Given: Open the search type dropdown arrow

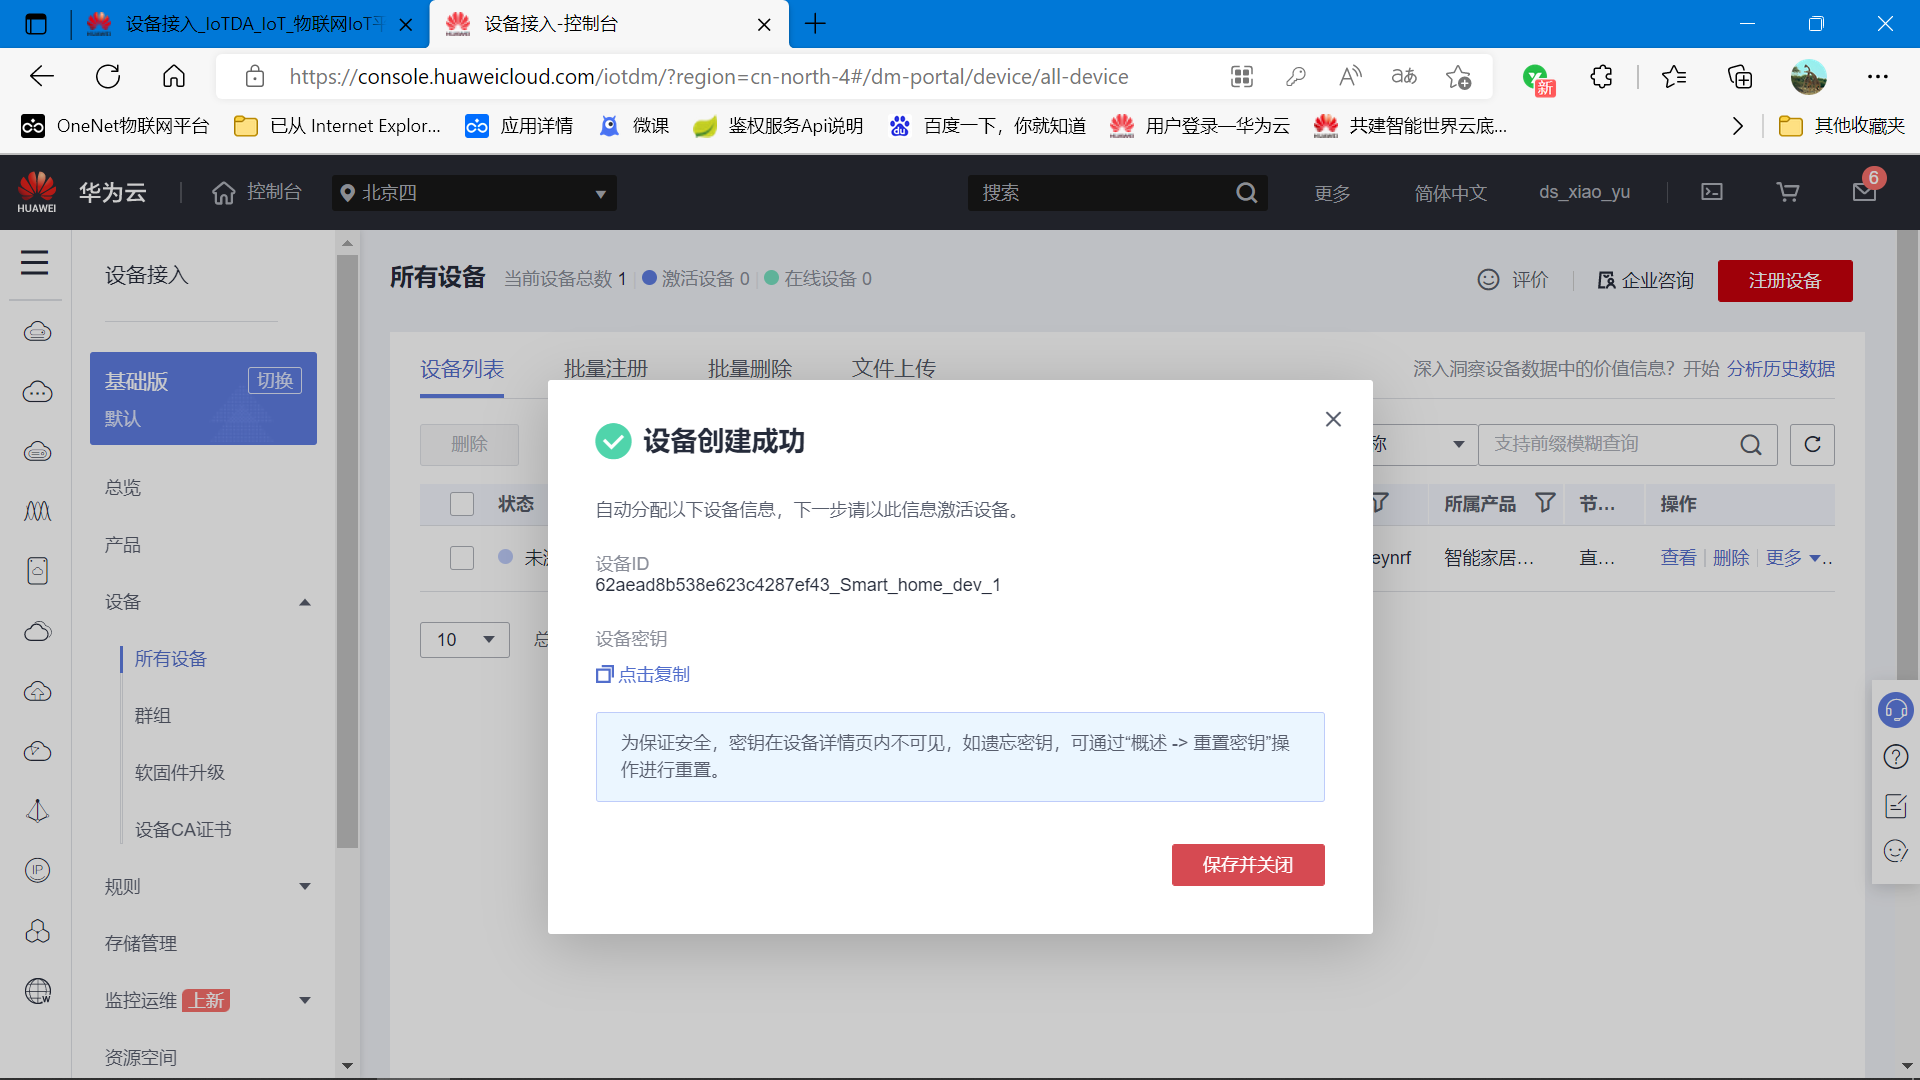Looking at the screenshot, I should click(1459, 445).
